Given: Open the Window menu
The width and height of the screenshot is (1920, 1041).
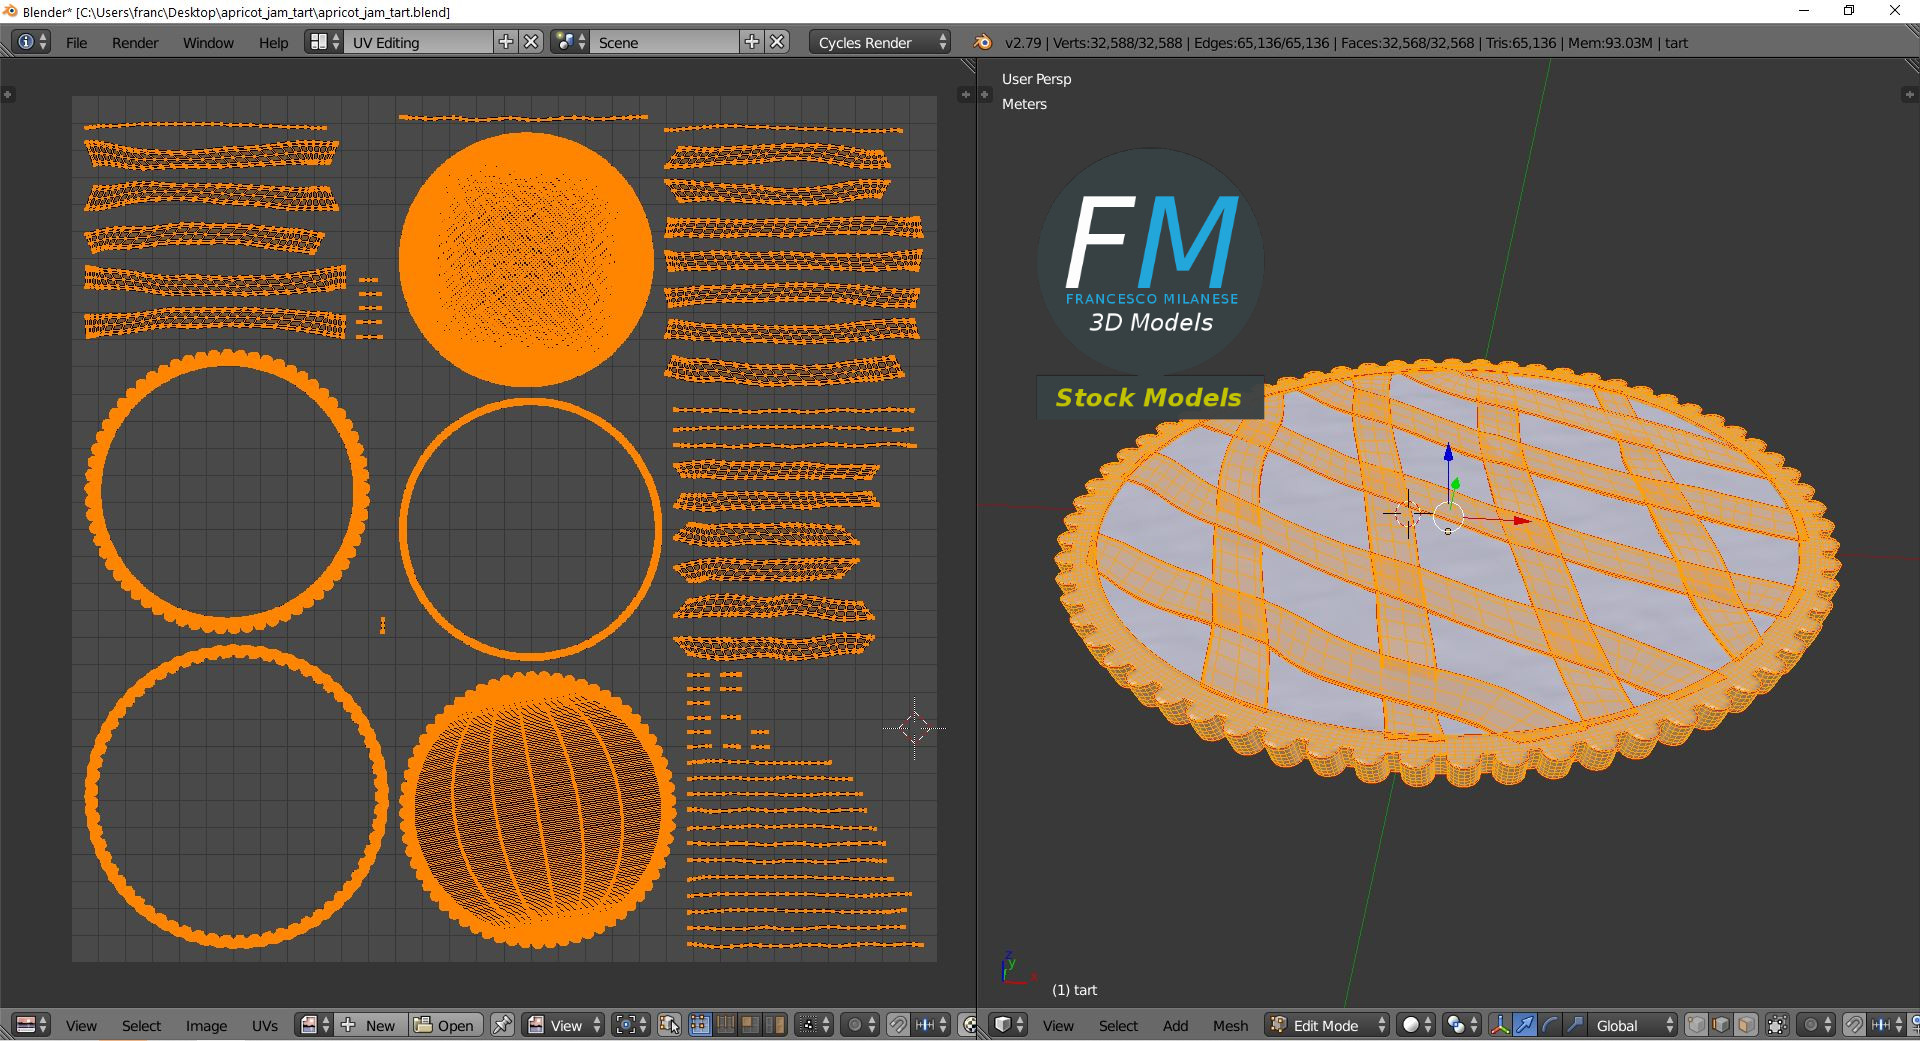Looking at the screenshot, I should point(208,43).
